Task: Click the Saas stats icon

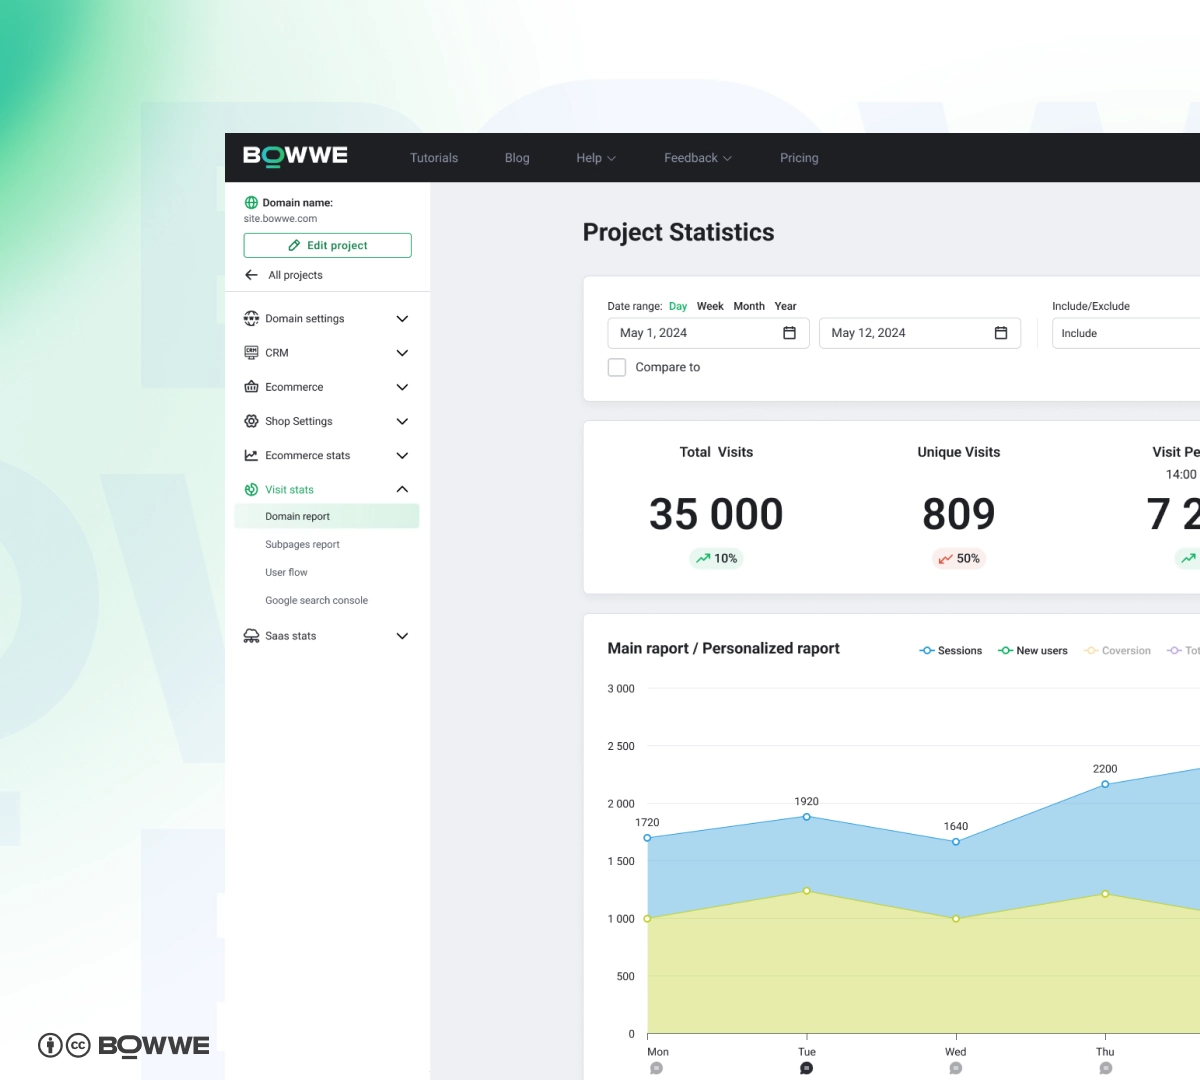Action: [x=251, y=636]
